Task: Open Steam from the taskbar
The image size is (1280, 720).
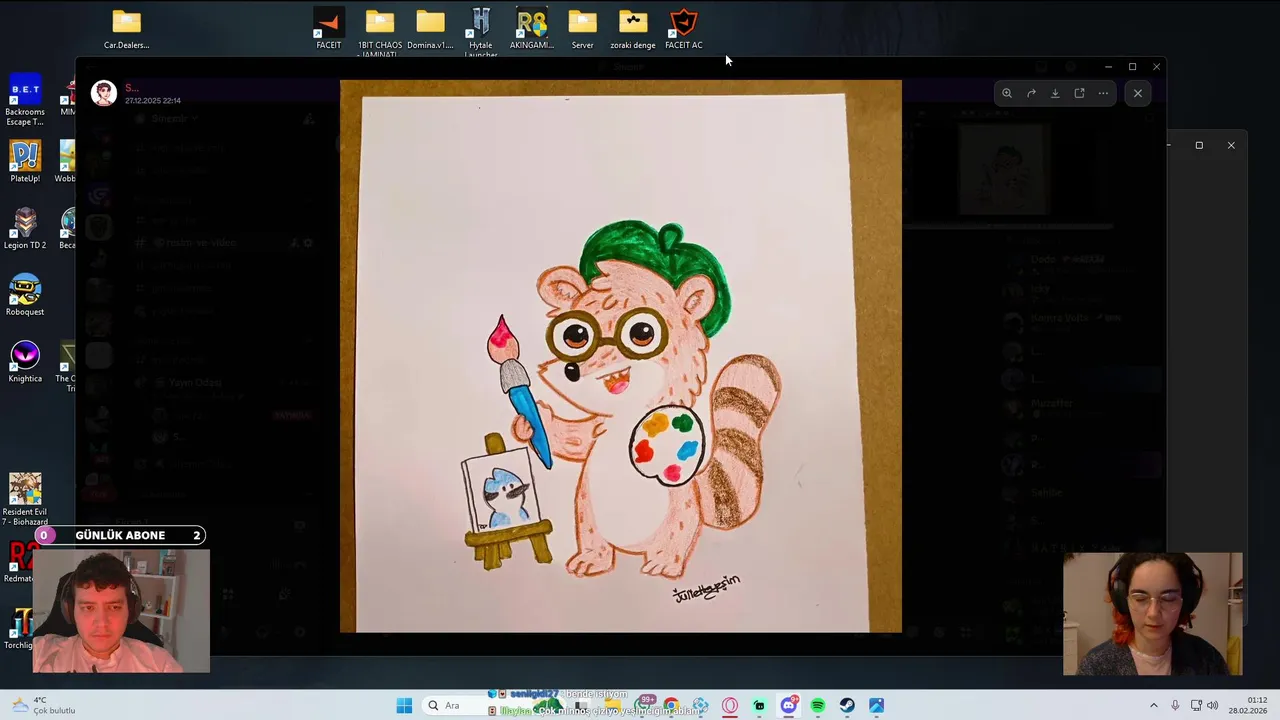Action: coord(847,706)
